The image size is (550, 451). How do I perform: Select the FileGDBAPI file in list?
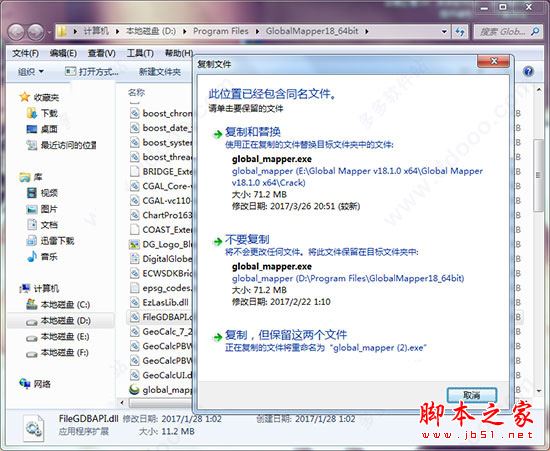[x=161, y=317]
